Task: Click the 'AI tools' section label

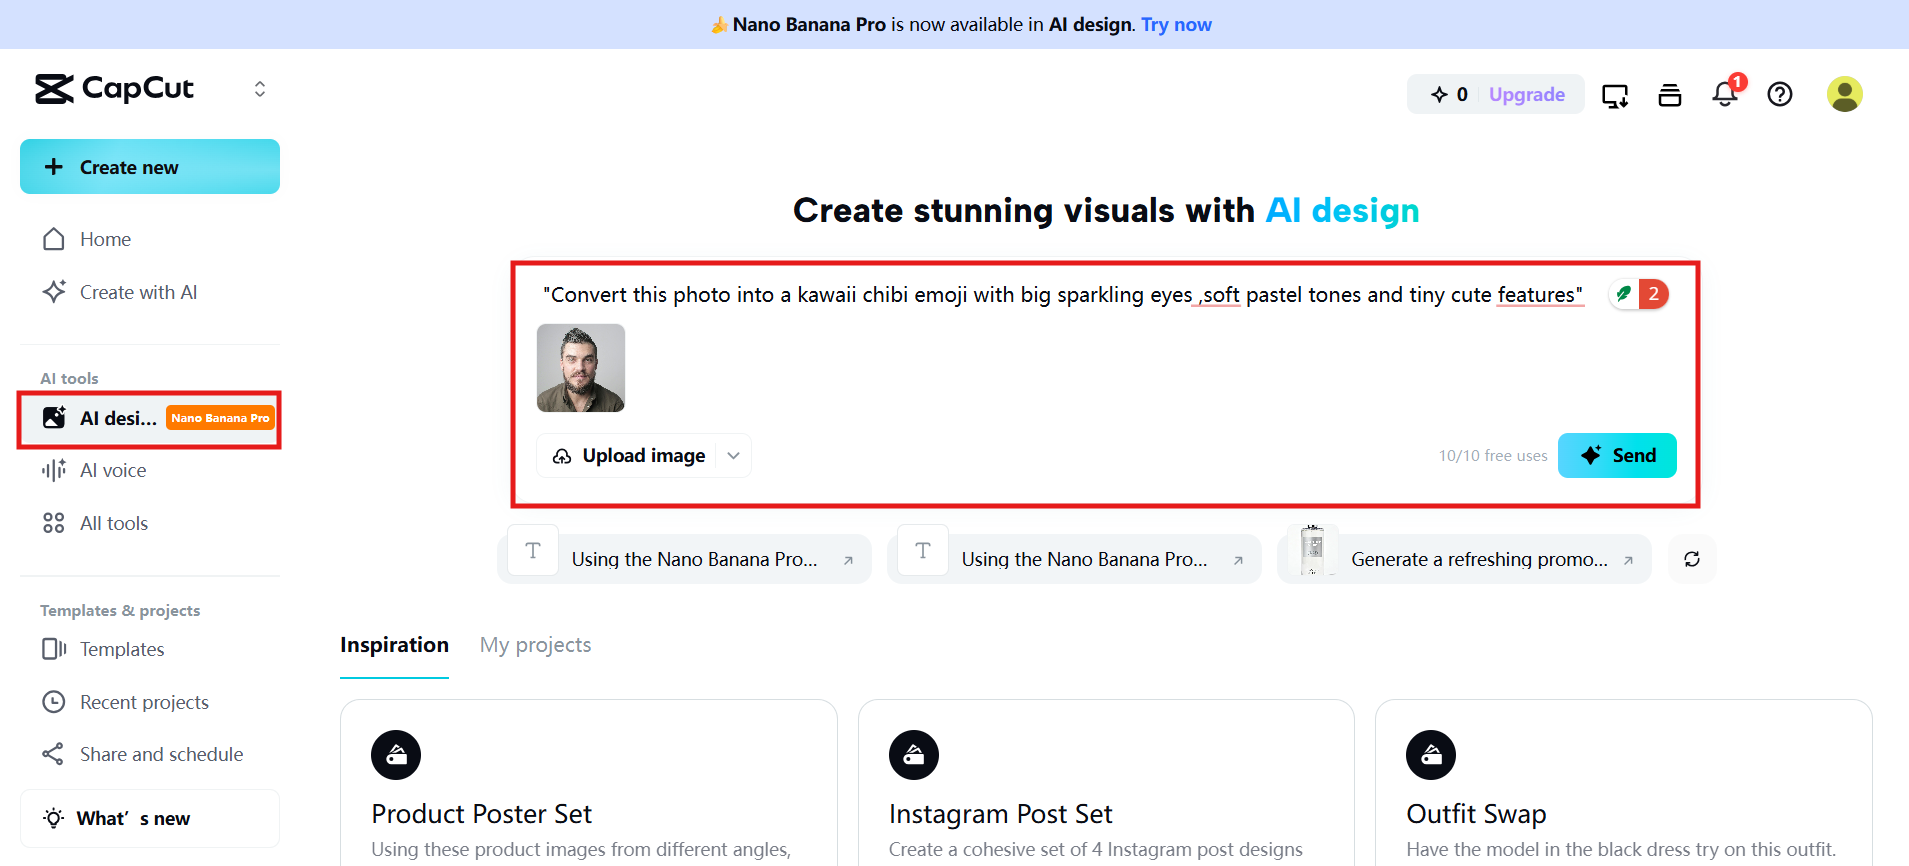Action: tap(69, 378)
